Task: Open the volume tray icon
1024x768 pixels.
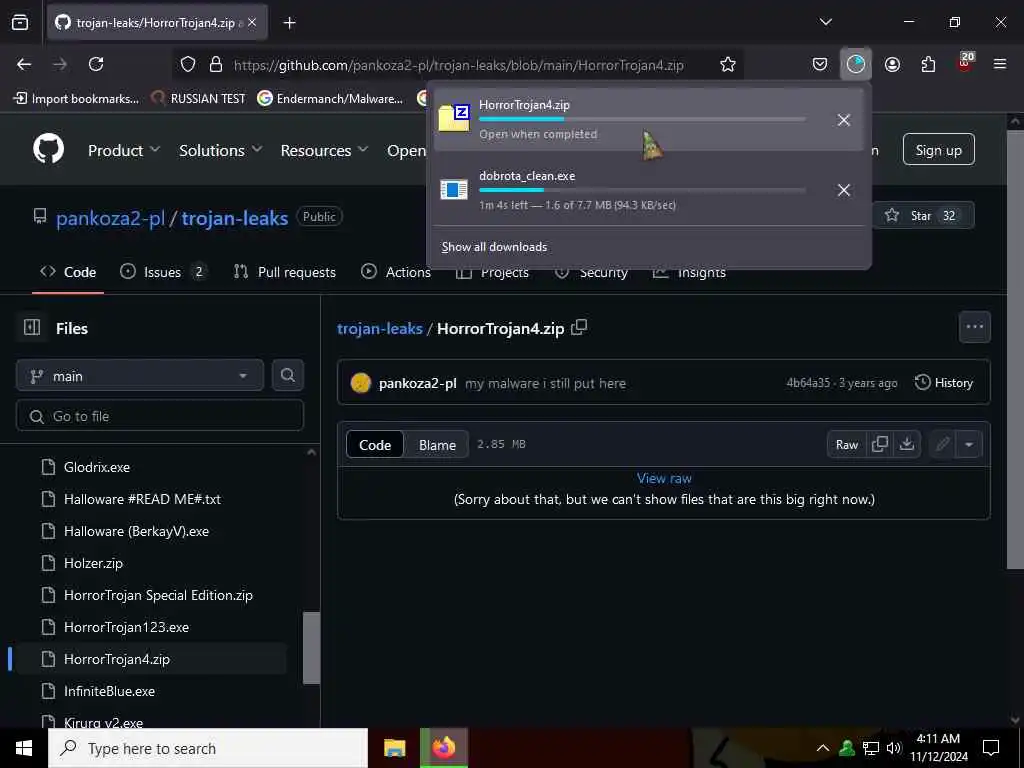Action: click(x=894, y=748)
